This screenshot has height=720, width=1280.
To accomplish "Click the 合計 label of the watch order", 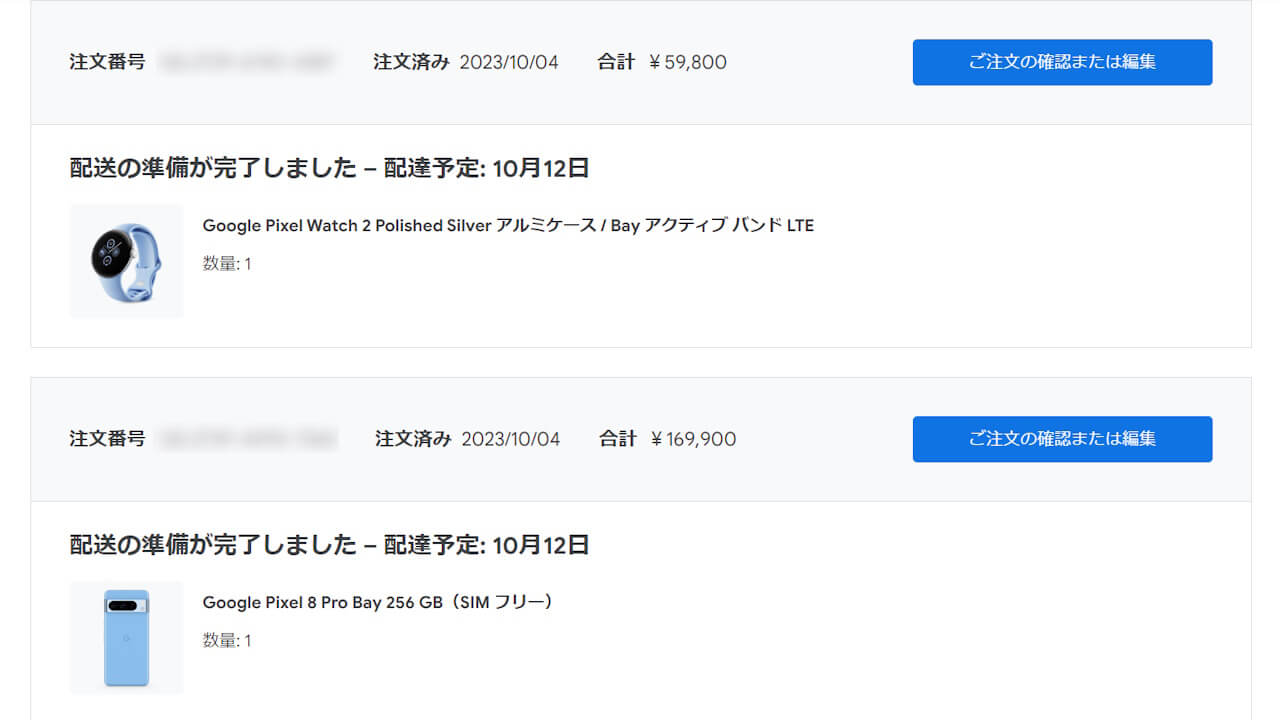I will click(616, 62).
